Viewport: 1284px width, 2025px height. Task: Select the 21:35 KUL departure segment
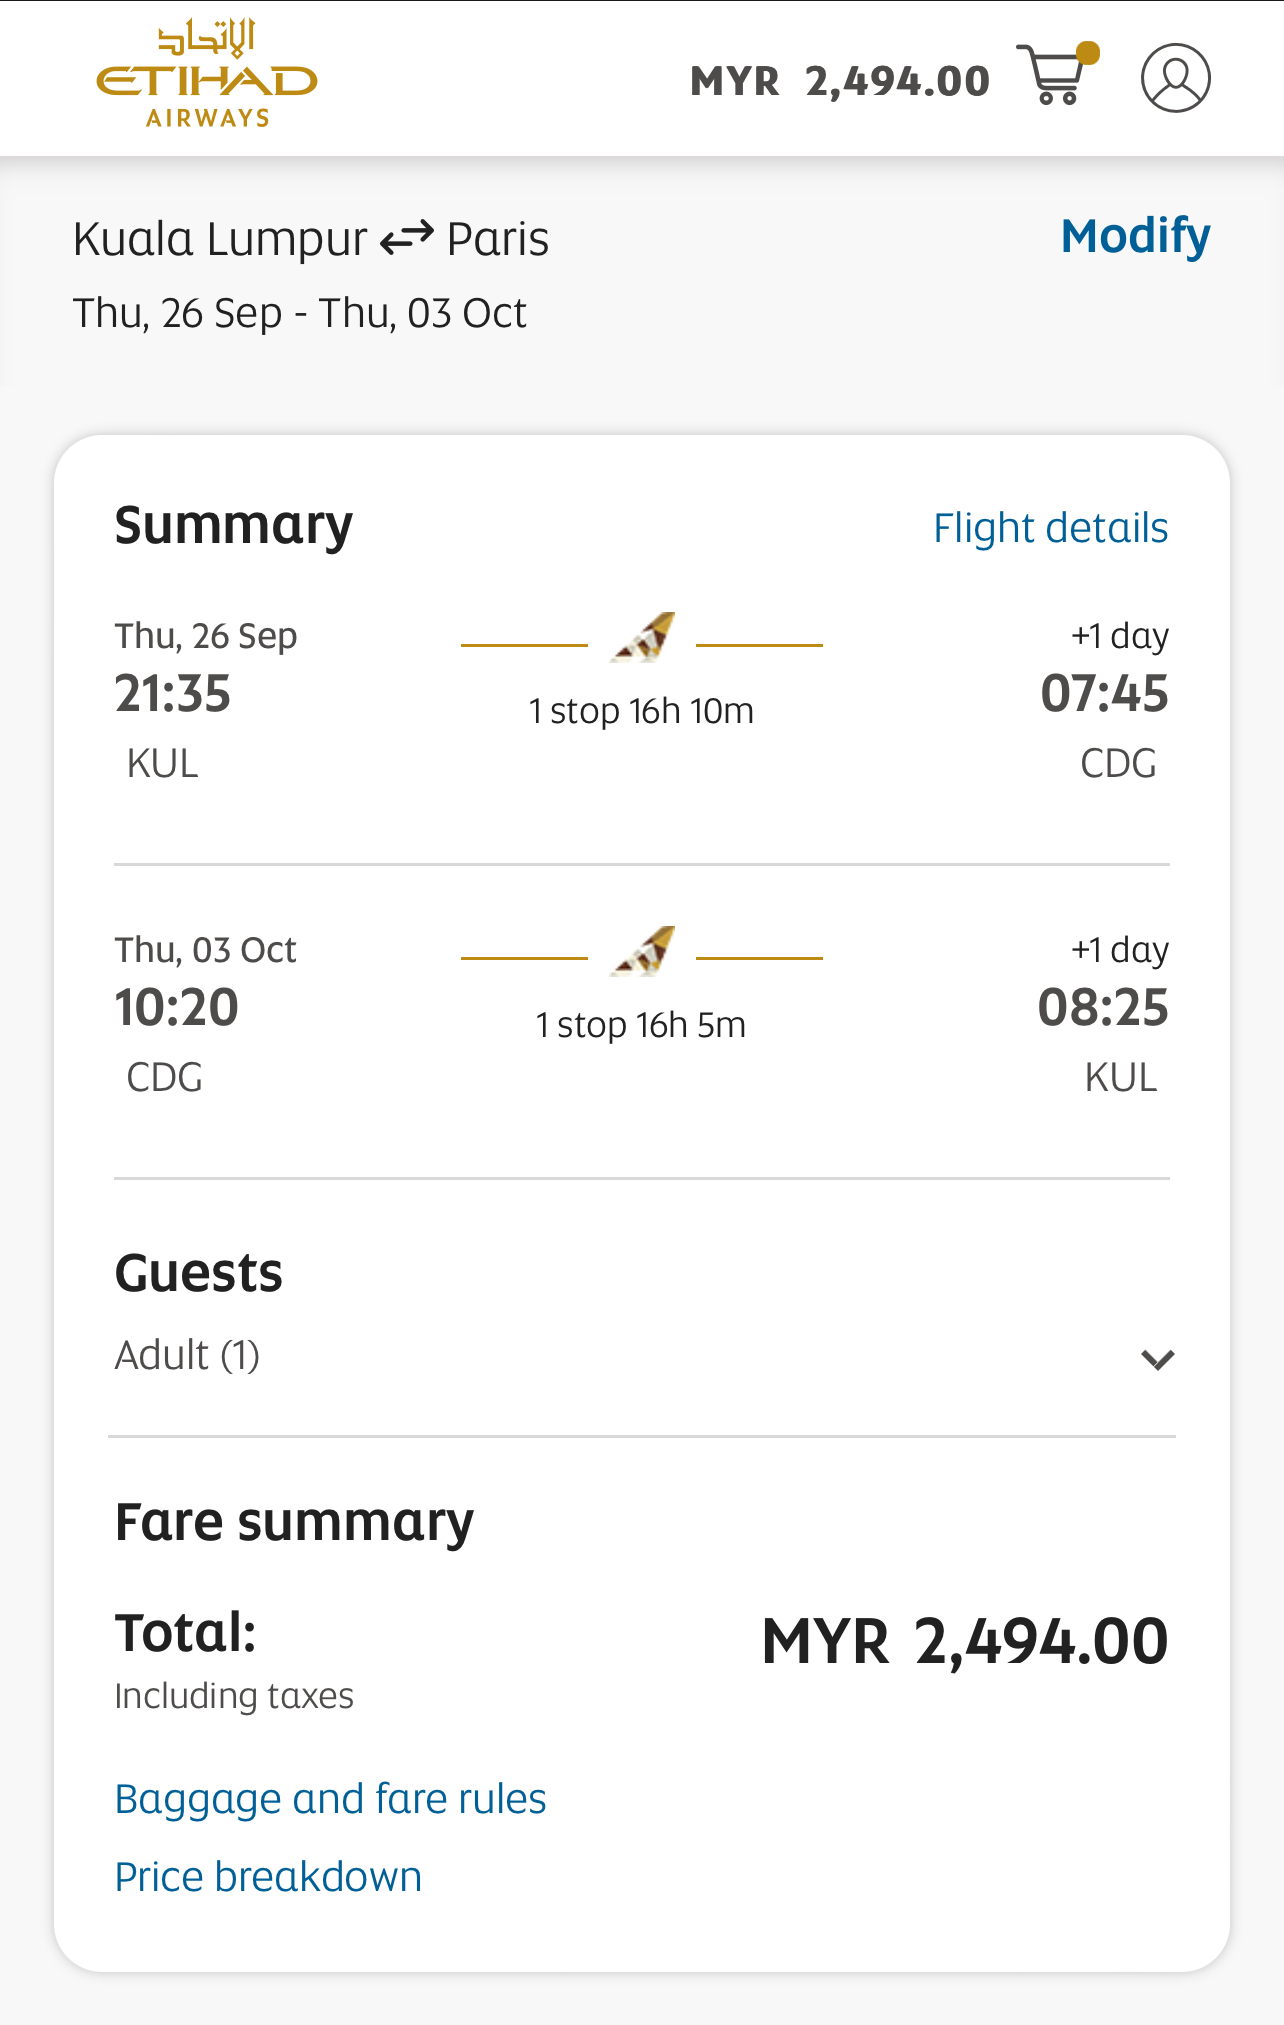(642, 700)
